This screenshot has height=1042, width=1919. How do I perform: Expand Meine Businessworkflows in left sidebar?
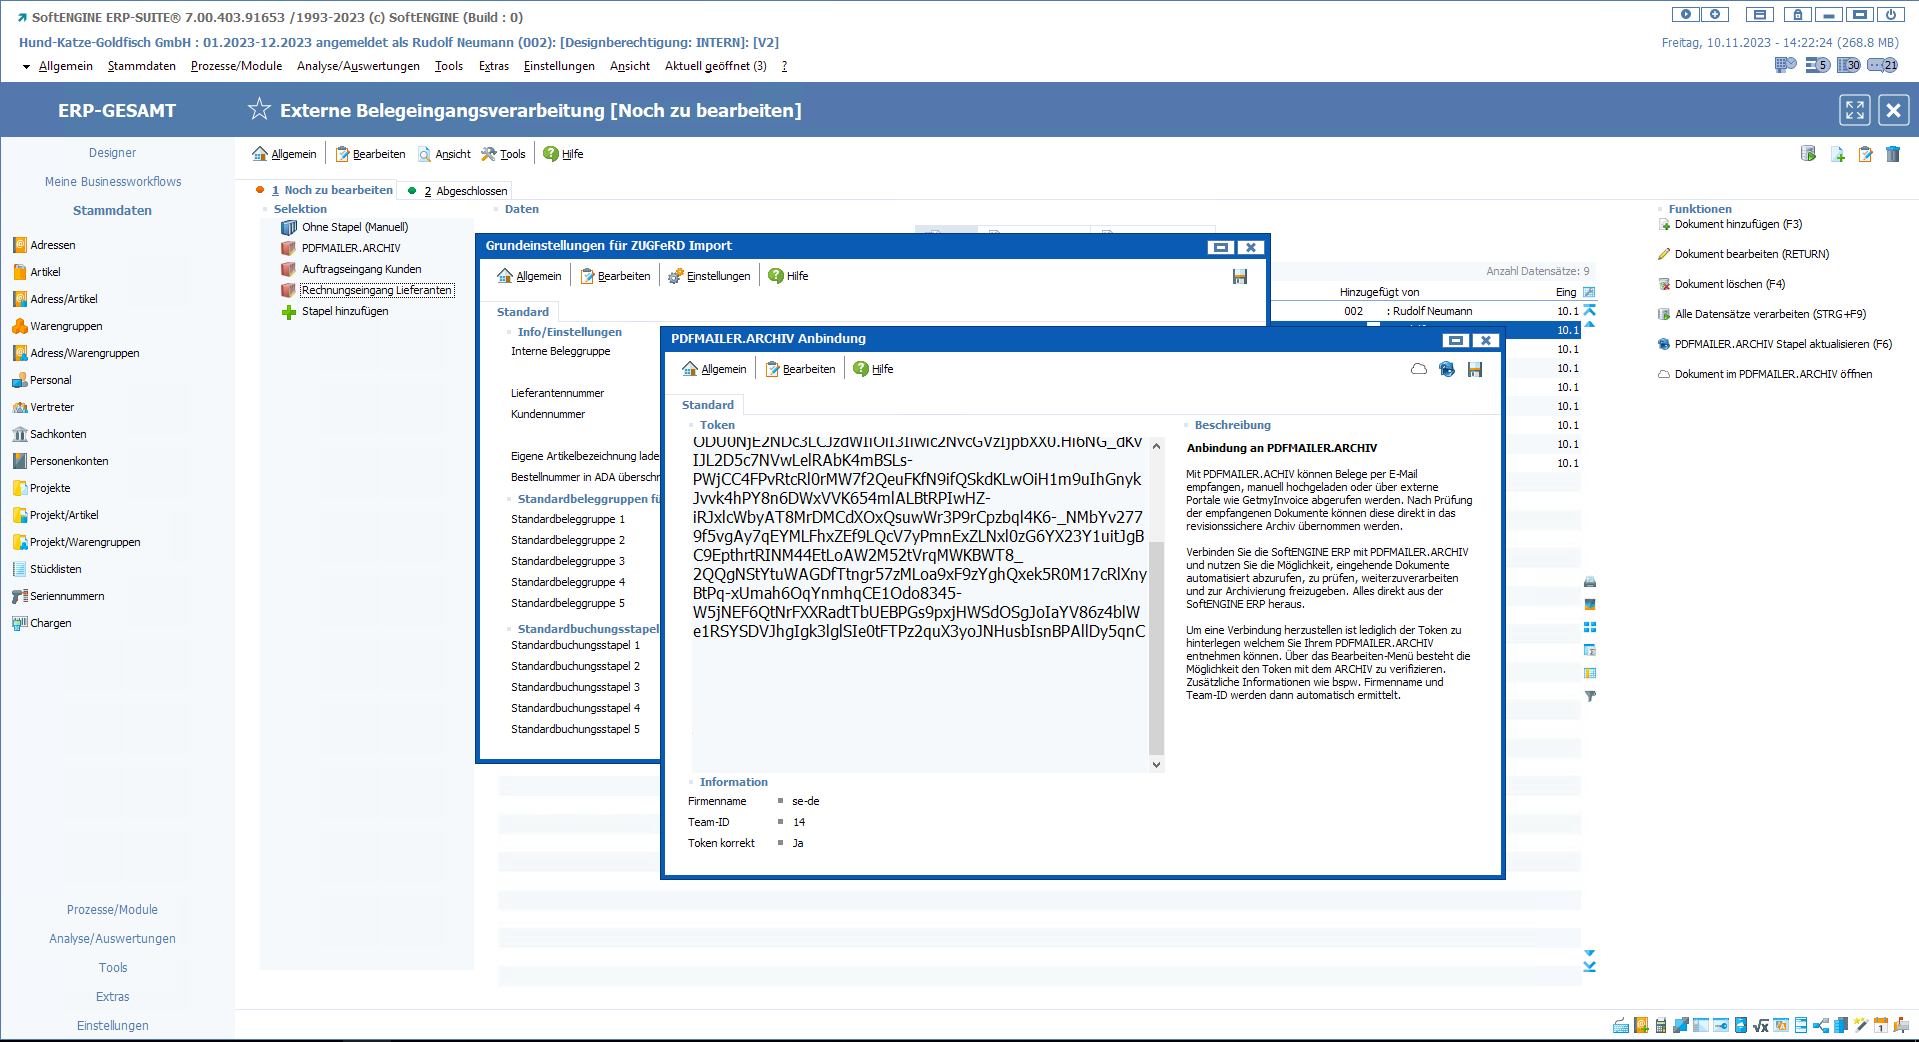click(112, 182)
